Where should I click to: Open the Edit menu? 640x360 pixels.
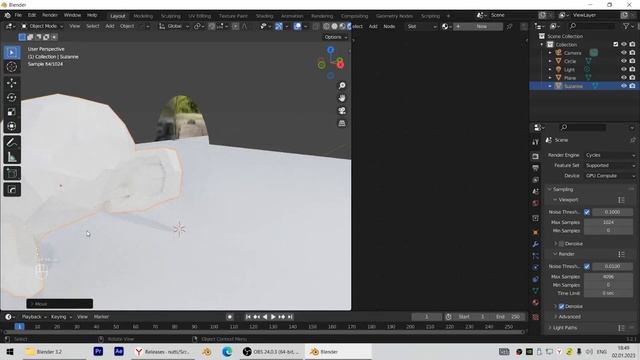tap(32, 15)
